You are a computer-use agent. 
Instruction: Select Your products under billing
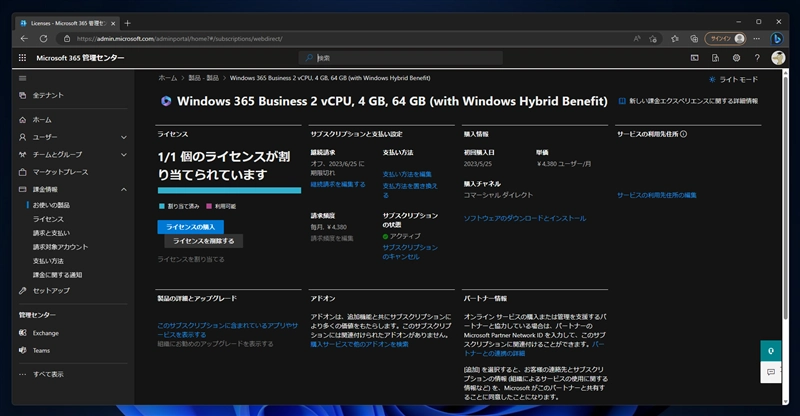[x=52, y=205]
